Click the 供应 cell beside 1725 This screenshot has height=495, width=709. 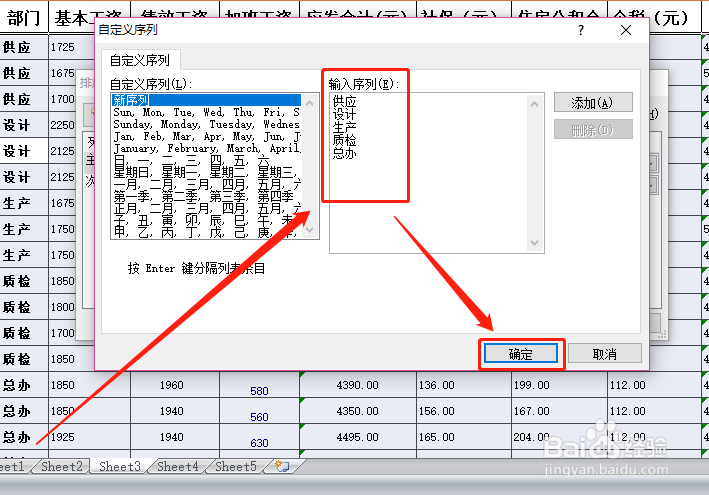pos(24,47)
